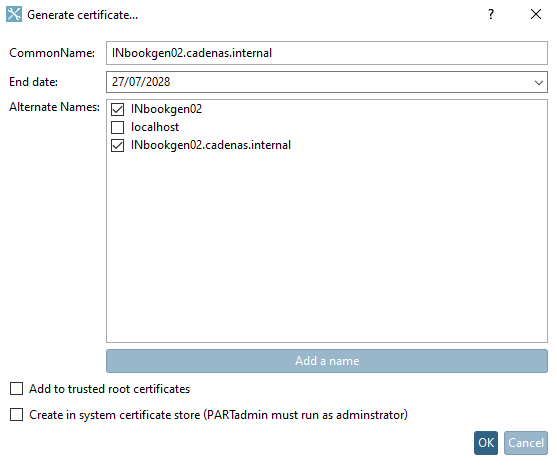Uncheck the INbookgen02 alternate name checkbox
Viewport: 557px width, 465px height.
coord(117,109)
